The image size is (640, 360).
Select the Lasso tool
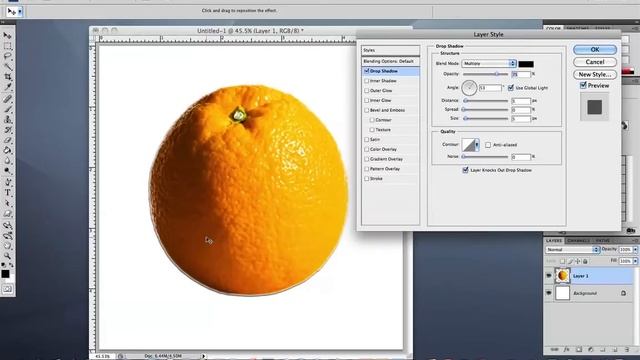pyautogui.click(x=7, y=56)
